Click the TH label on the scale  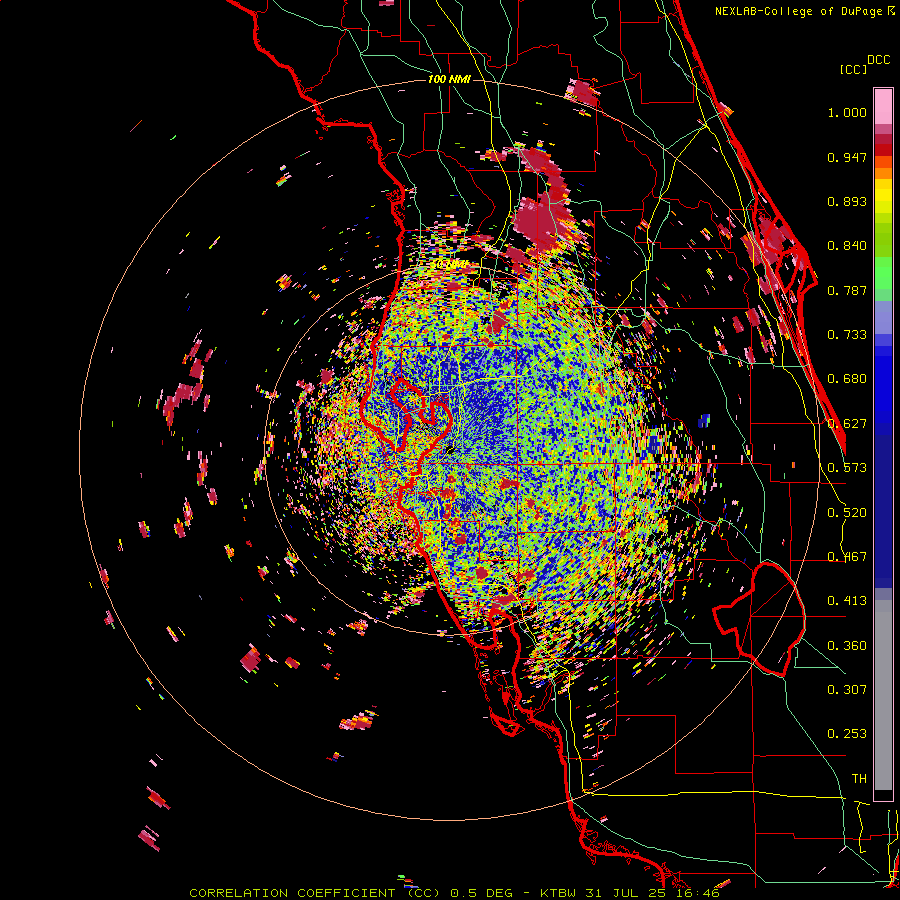859,779
